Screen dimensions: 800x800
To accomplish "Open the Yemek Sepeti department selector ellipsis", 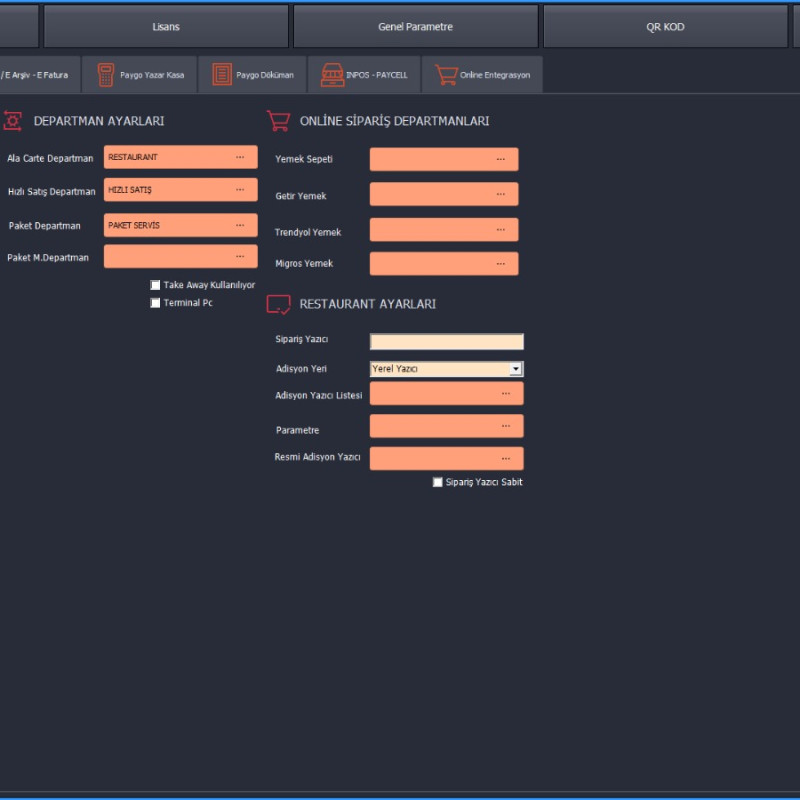I will click(500, 159).
